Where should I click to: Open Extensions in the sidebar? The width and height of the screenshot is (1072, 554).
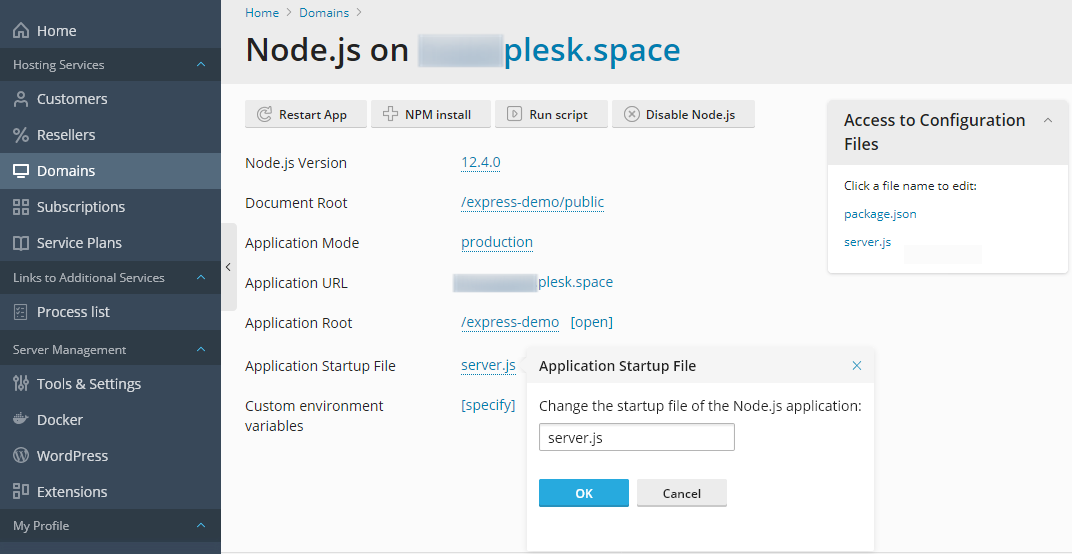click(110, 492)
